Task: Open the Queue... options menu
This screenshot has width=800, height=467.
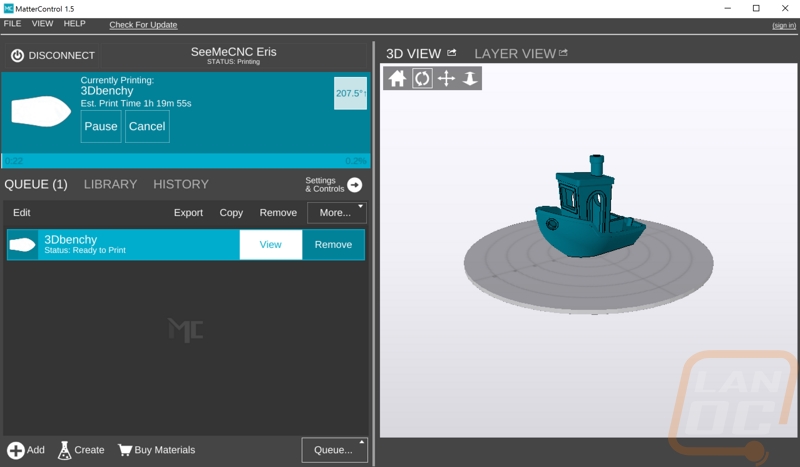Action: (x=334, y=450)
